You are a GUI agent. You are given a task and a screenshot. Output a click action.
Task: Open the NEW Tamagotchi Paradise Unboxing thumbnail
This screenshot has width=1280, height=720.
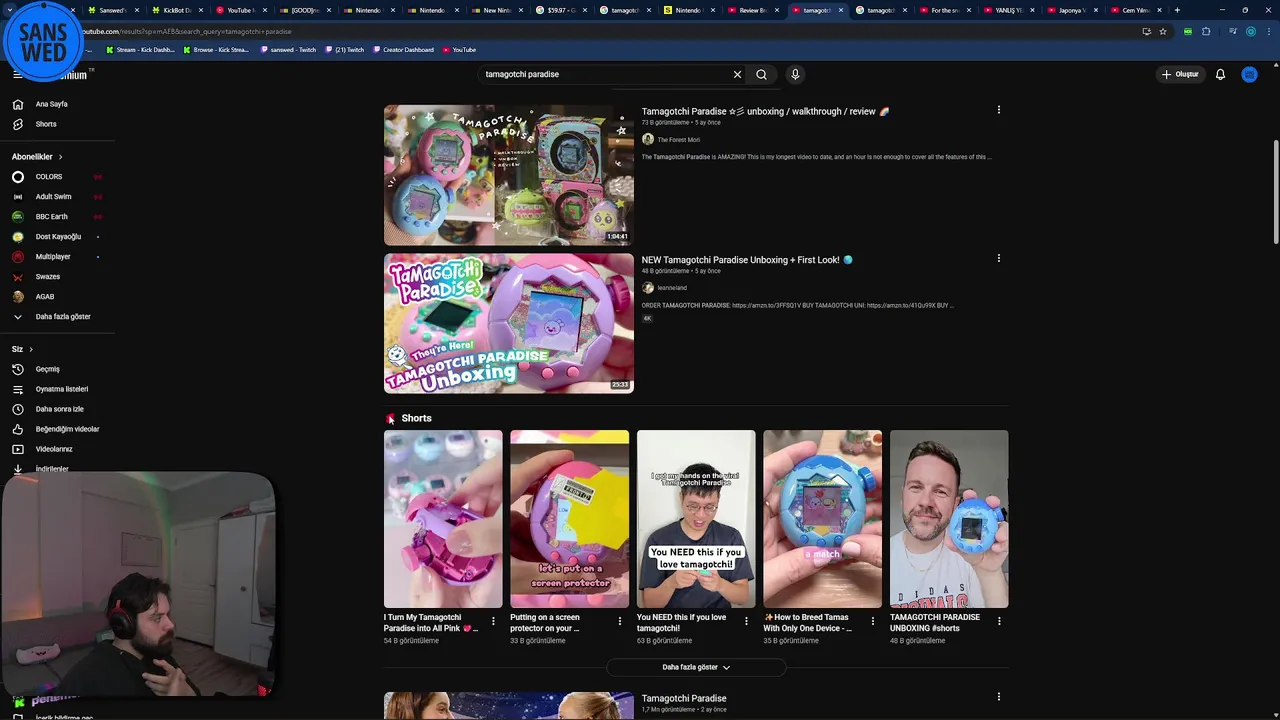pyautogui.click(x=509, y=323)
